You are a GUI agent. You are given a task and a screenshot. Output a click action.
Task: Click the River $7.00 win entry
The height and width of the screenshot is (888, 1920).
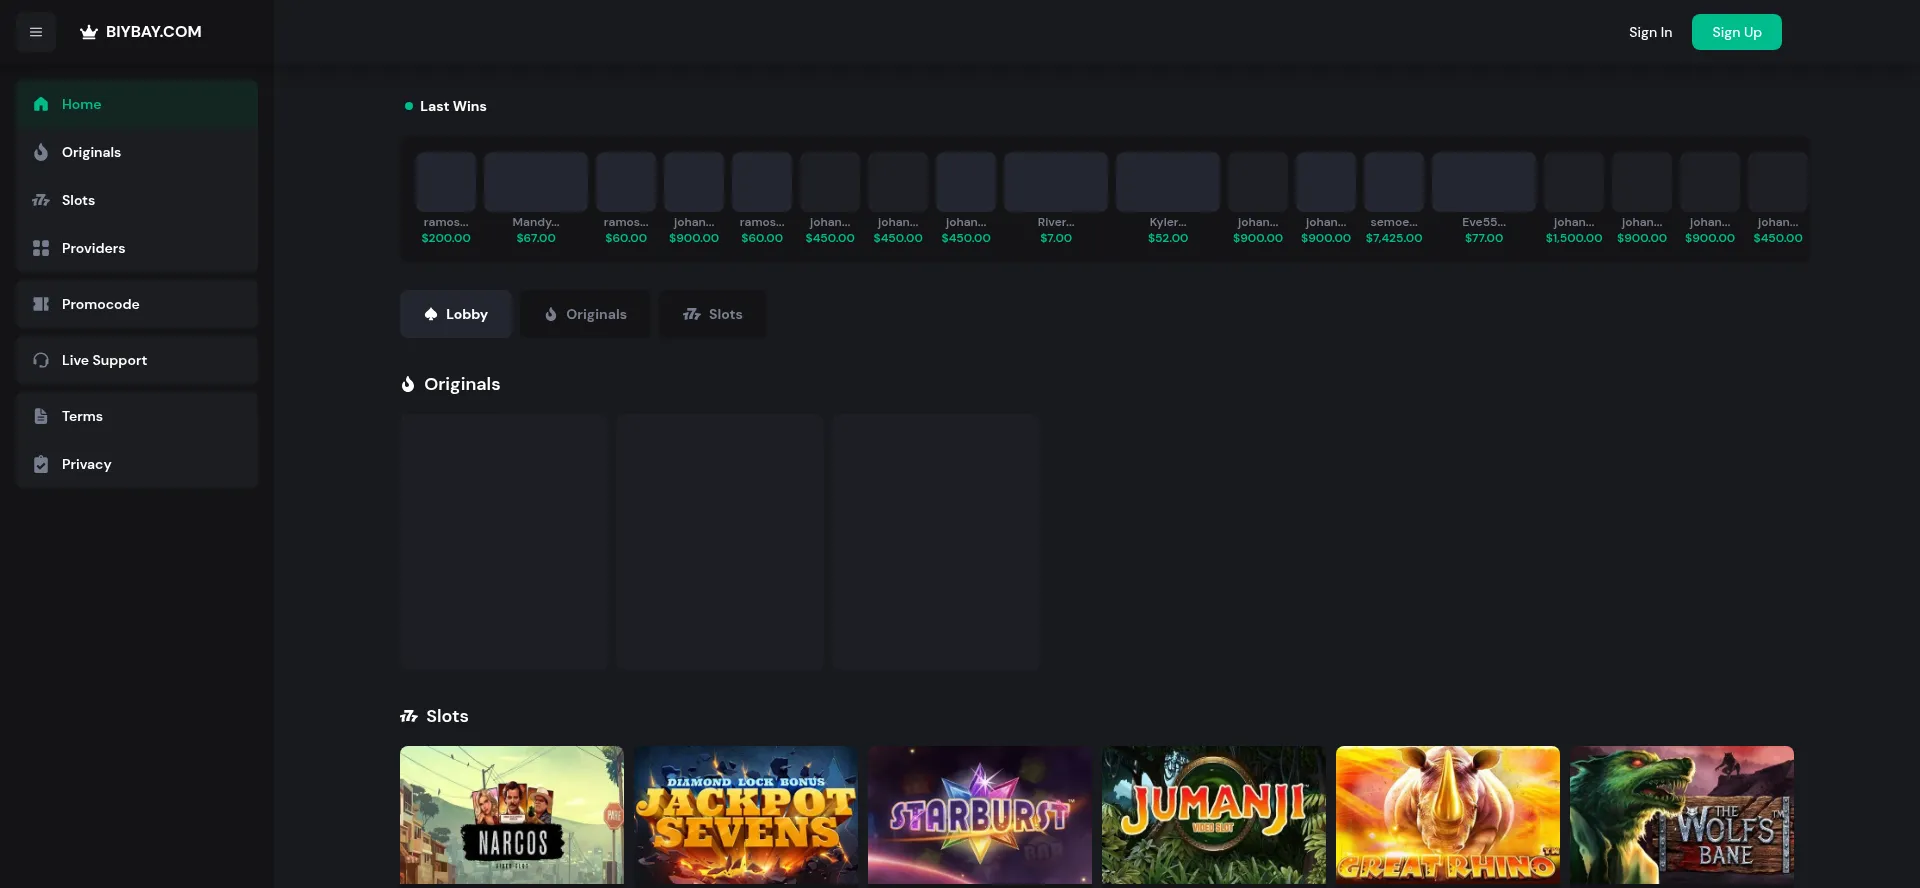[x=1056, y=199]
